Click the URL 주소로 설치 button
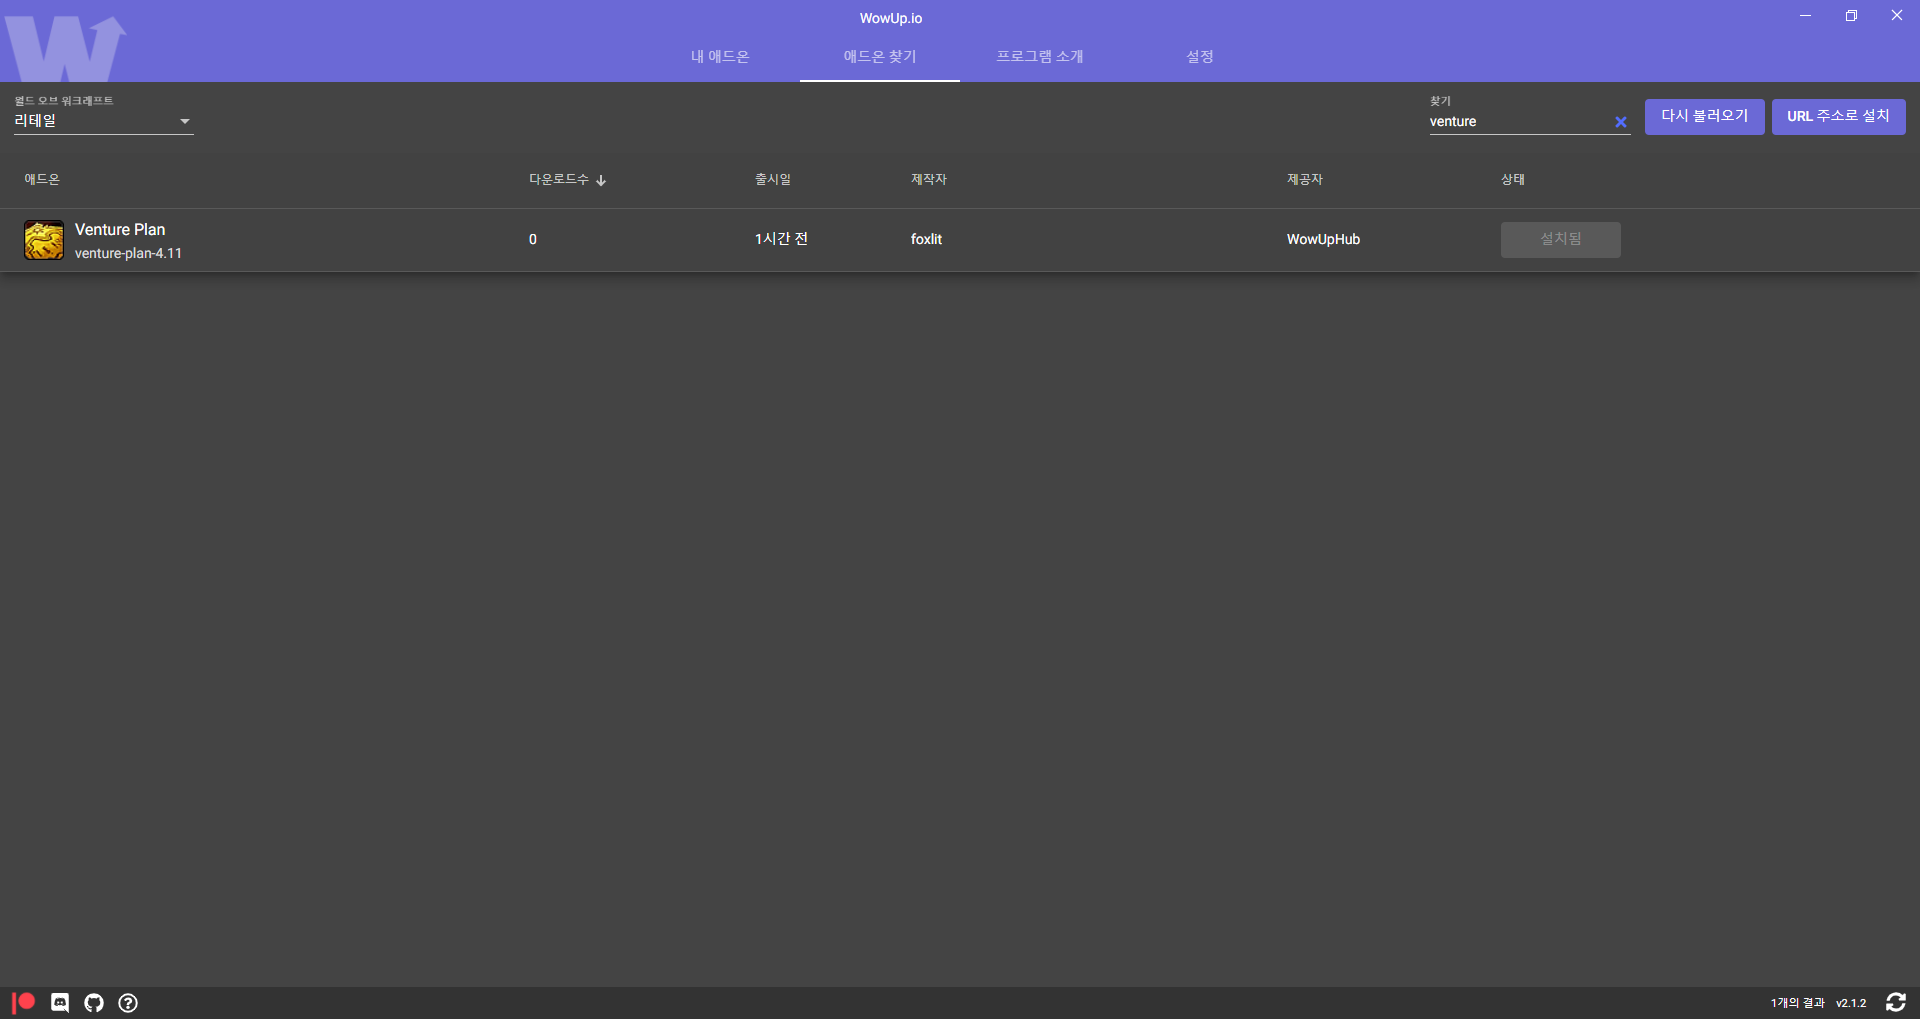The width and height of the screenshot is (1920, 1019). (x=1838, y=116)
